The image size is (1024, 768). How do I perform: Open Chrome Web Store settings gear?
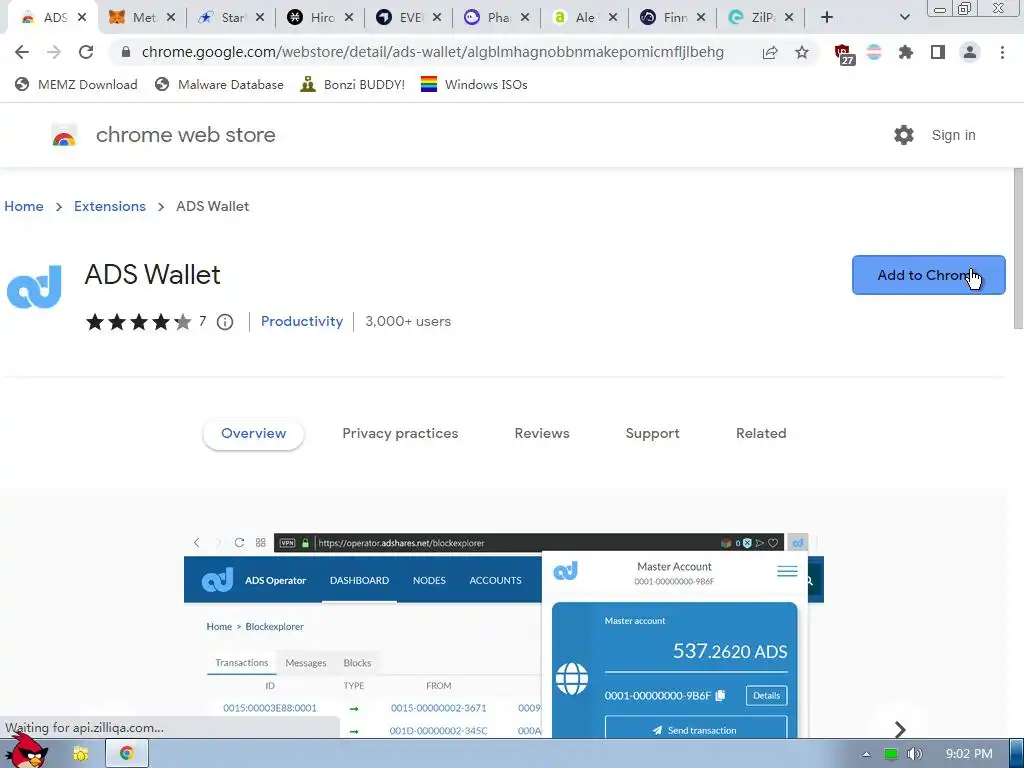click(904, 135)
